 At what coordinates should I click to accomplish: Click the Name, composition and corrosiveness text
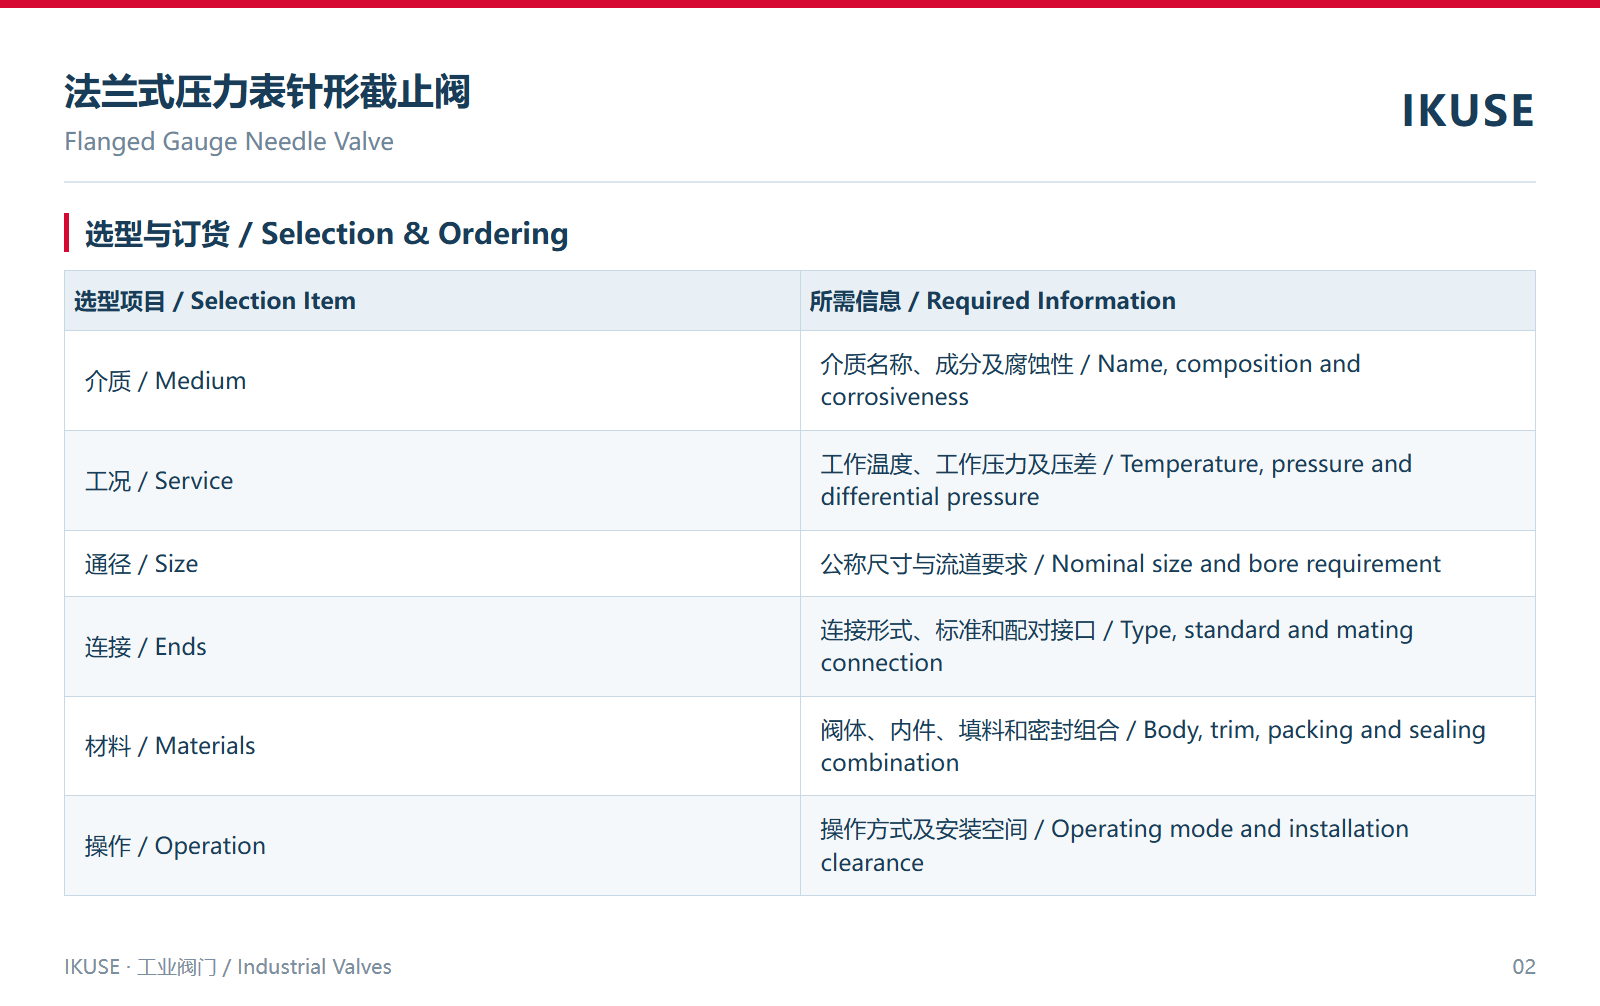point(1090,381)
